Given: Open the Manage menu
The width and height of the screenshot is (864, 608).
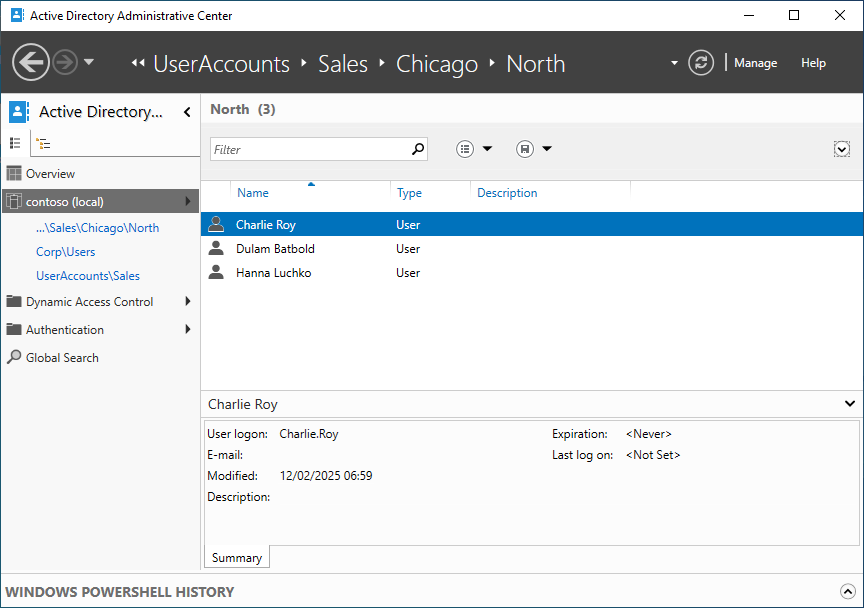Looking at the screenshot, I should coord(755,63).
